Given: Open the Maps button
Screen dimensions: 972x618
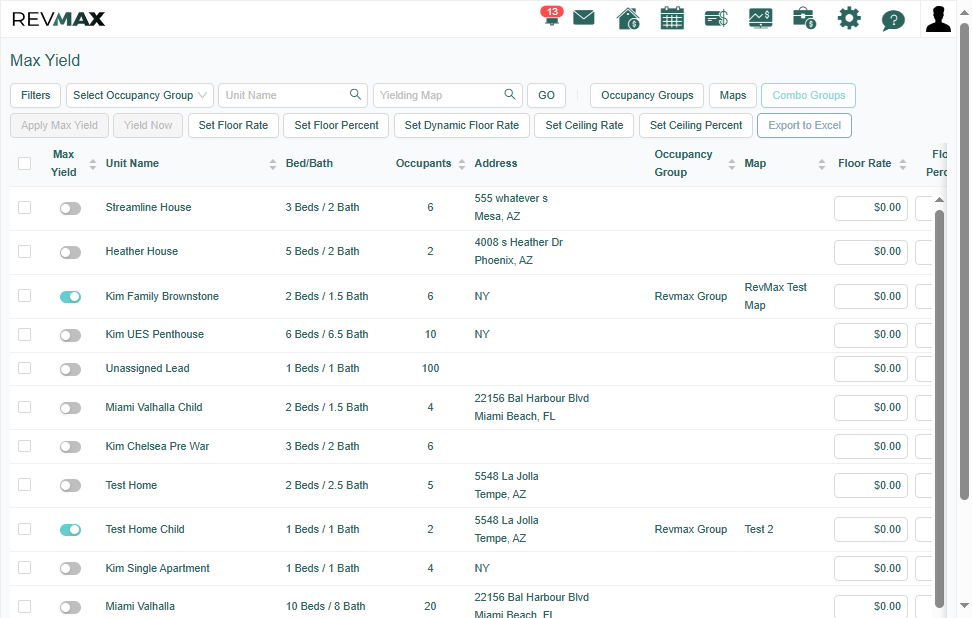Looking at the screenshot, I should point(733,95).
